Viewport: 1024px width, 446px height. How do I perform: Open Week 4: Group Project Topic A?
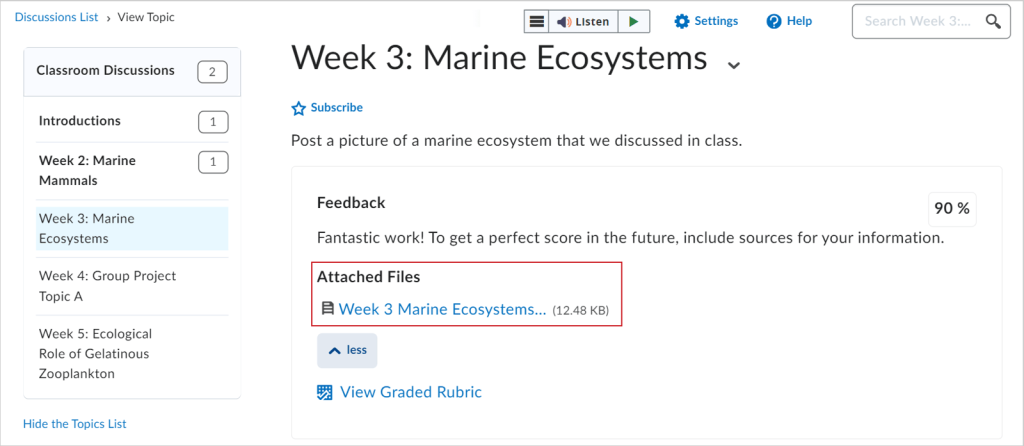pos(107,285)
